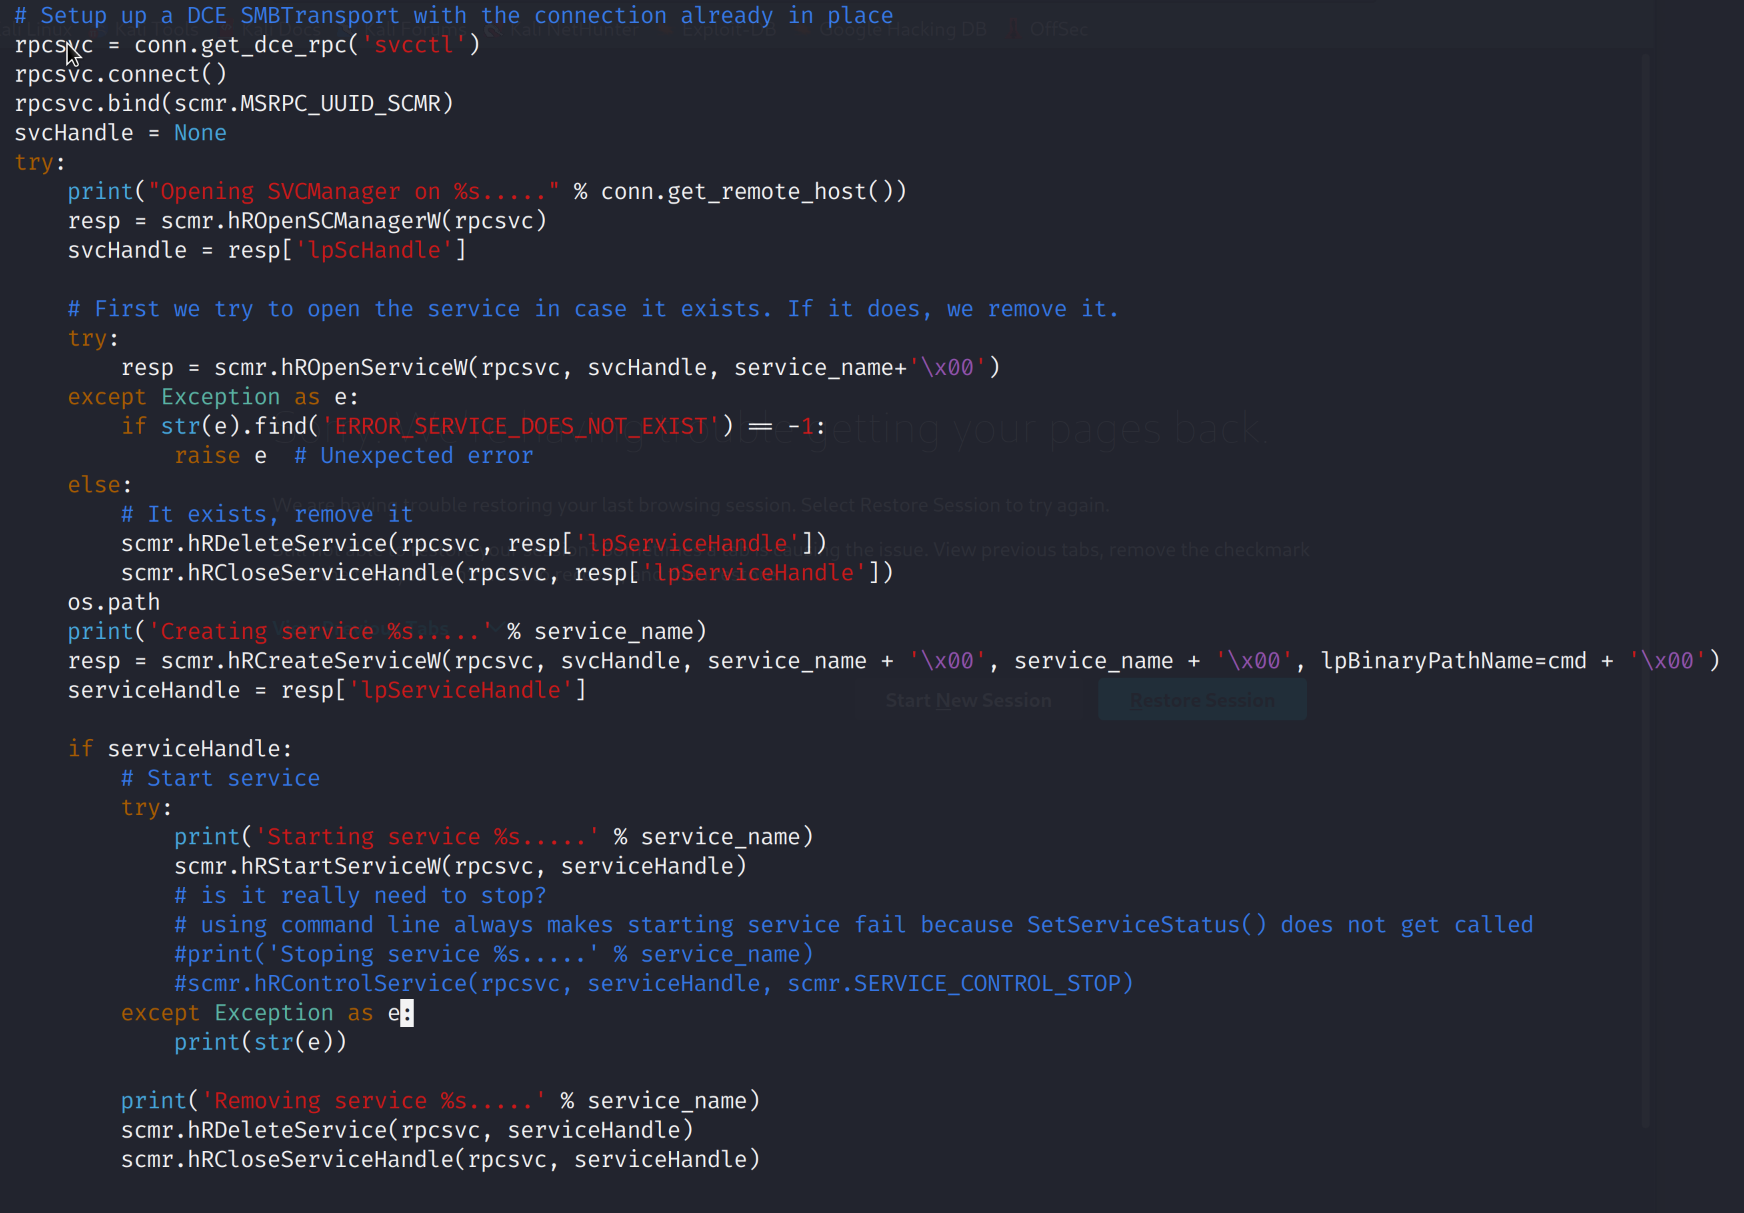Click the '# is it really need to stop?' comment
The image size is (1744, 1213).
(x=360, y=896)
